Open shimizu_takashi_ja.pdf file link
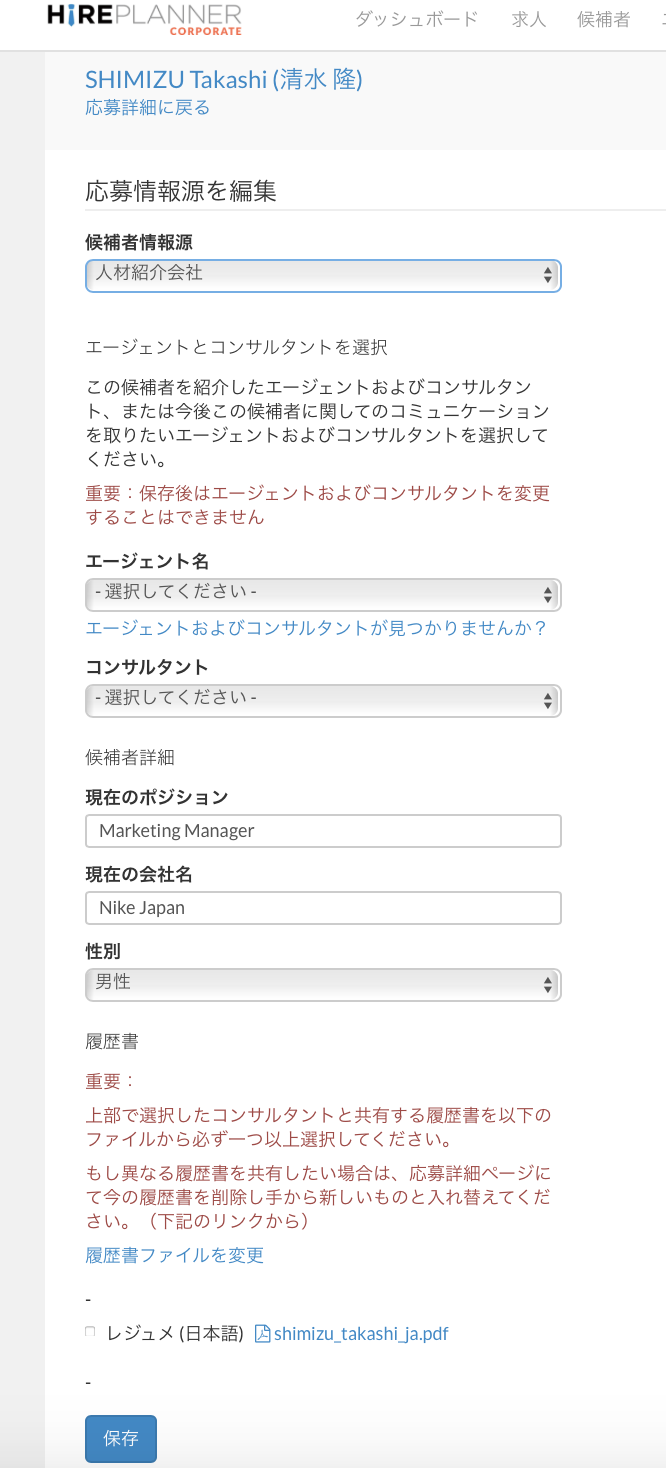The image size is (666, 1468). click(x=360, y=1333)
